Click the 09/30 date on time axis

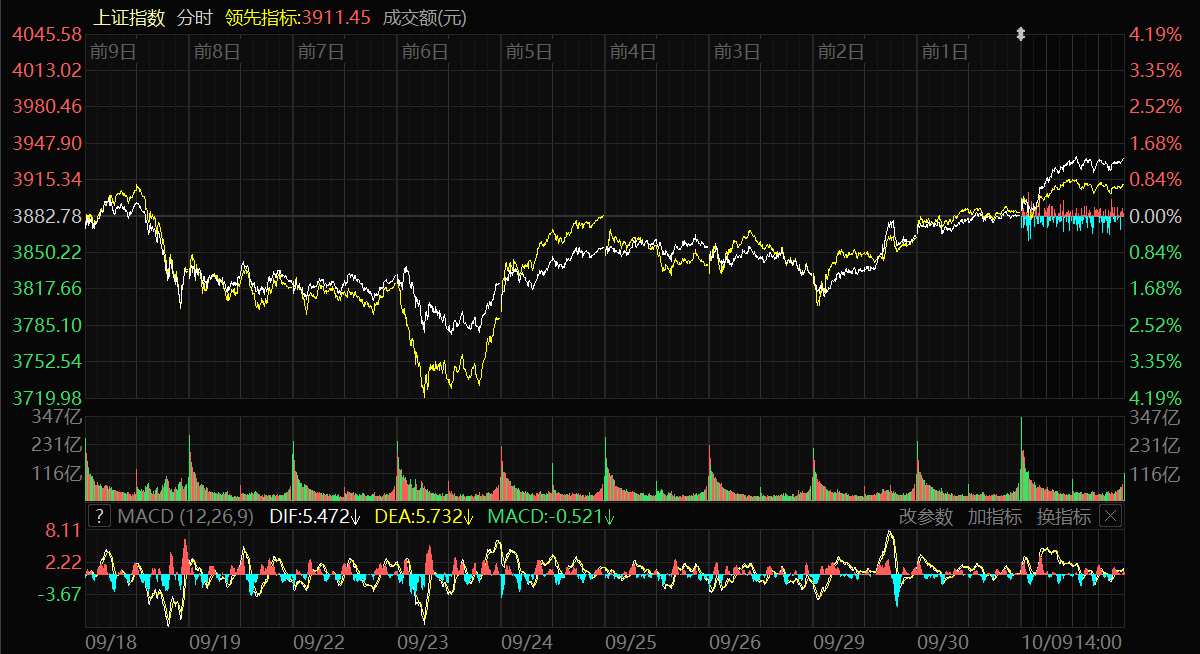(941, 639)
